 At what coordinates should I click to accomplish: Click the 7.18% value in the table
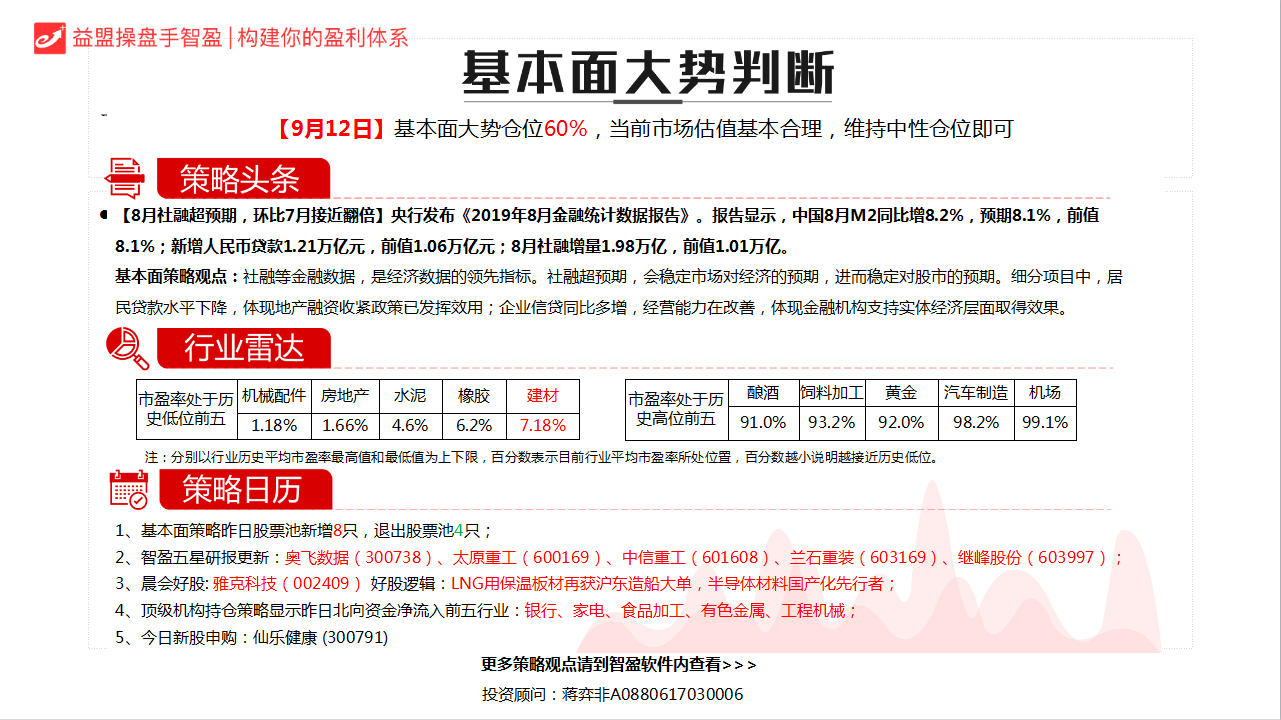click(x=543, y=425)
